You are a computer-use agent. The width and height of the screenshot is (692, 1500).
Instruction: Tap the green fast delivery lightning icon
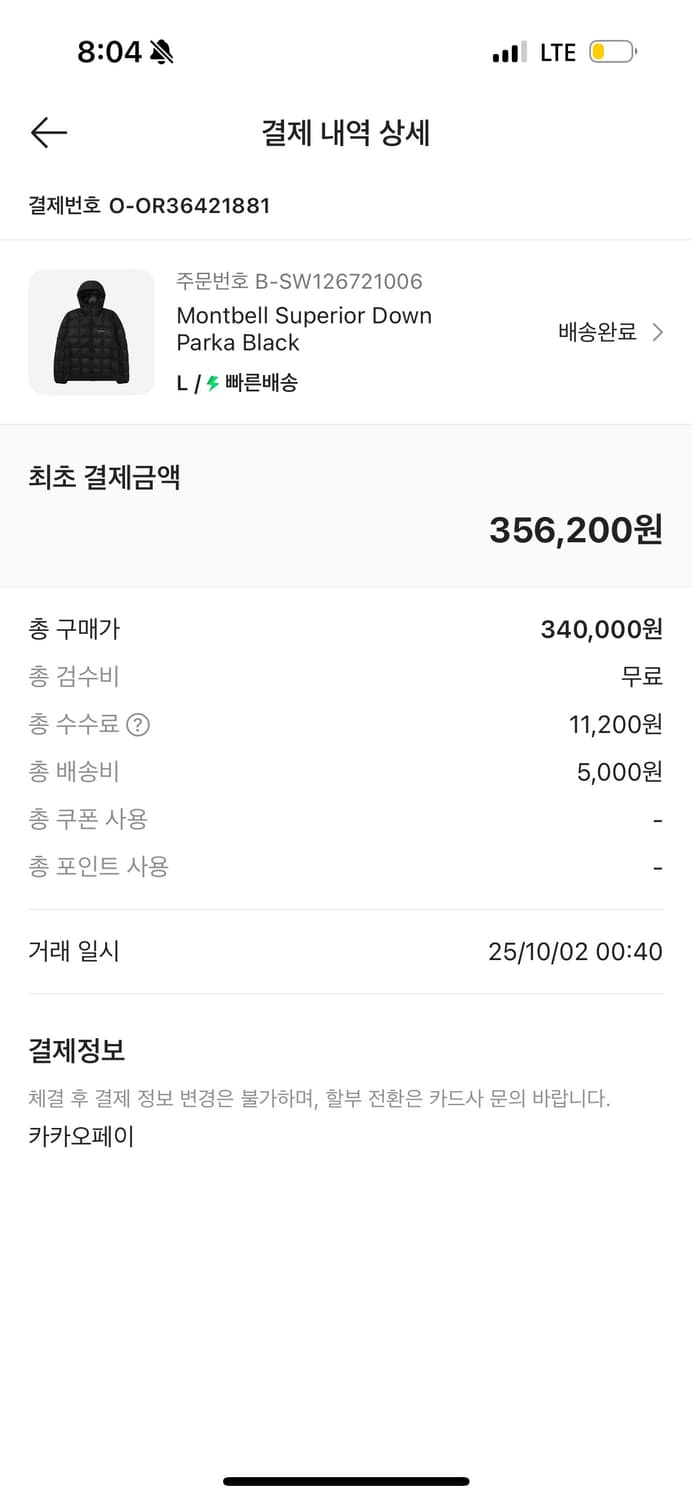click(x=212, y=383)
